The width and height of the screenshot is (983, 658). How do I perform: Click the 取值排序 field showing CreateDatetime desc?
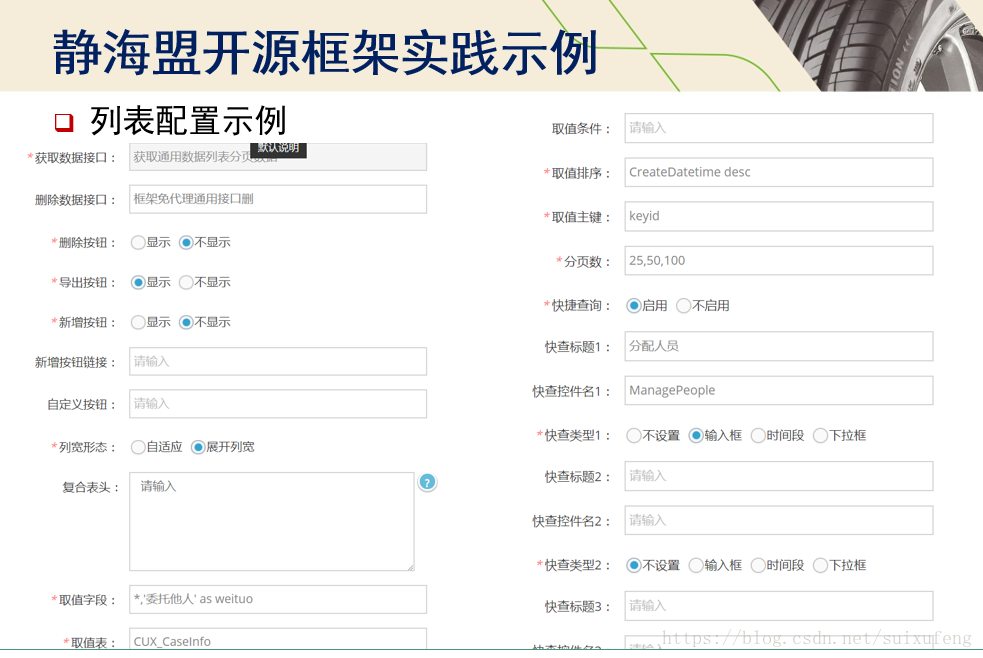tap(779, 172)
